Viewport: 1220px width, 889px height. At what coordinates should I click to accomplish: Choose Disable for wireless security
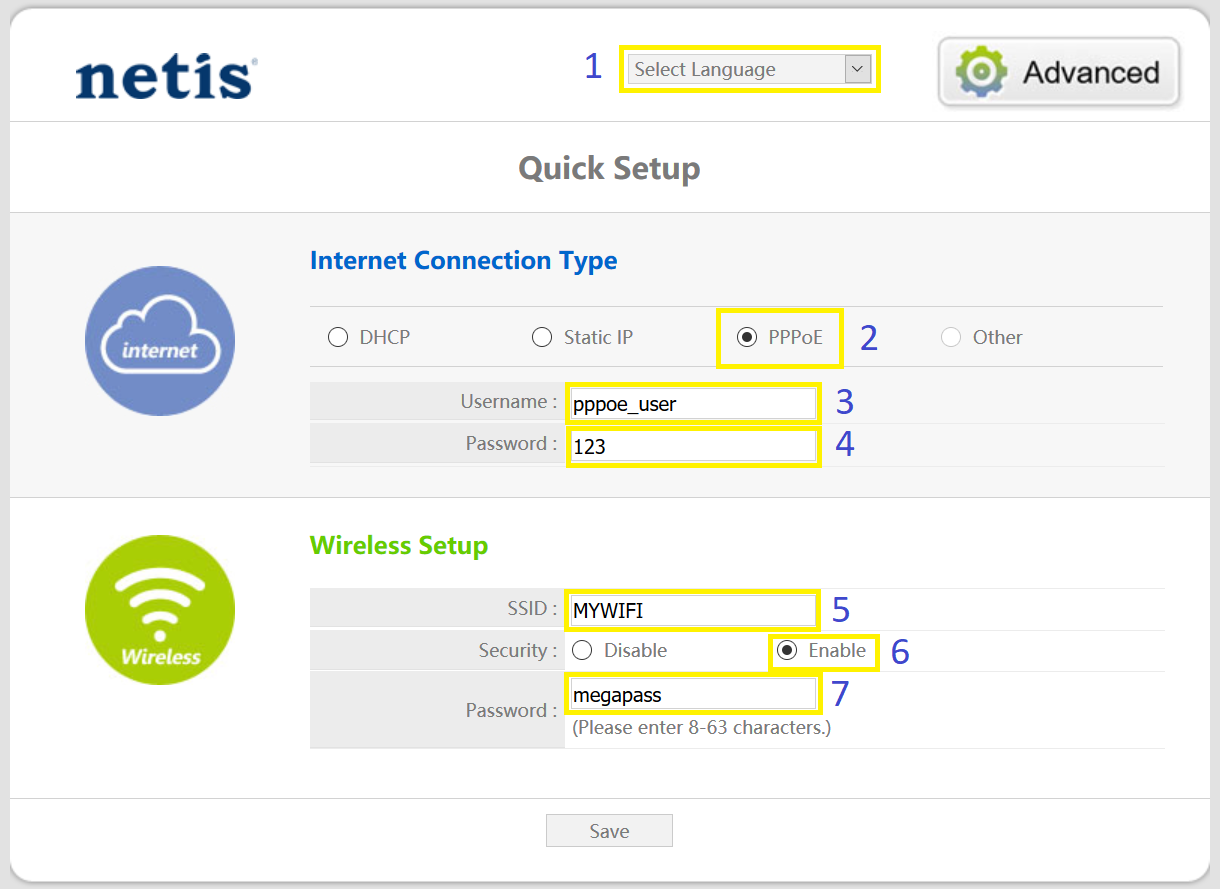click(582, 651)
